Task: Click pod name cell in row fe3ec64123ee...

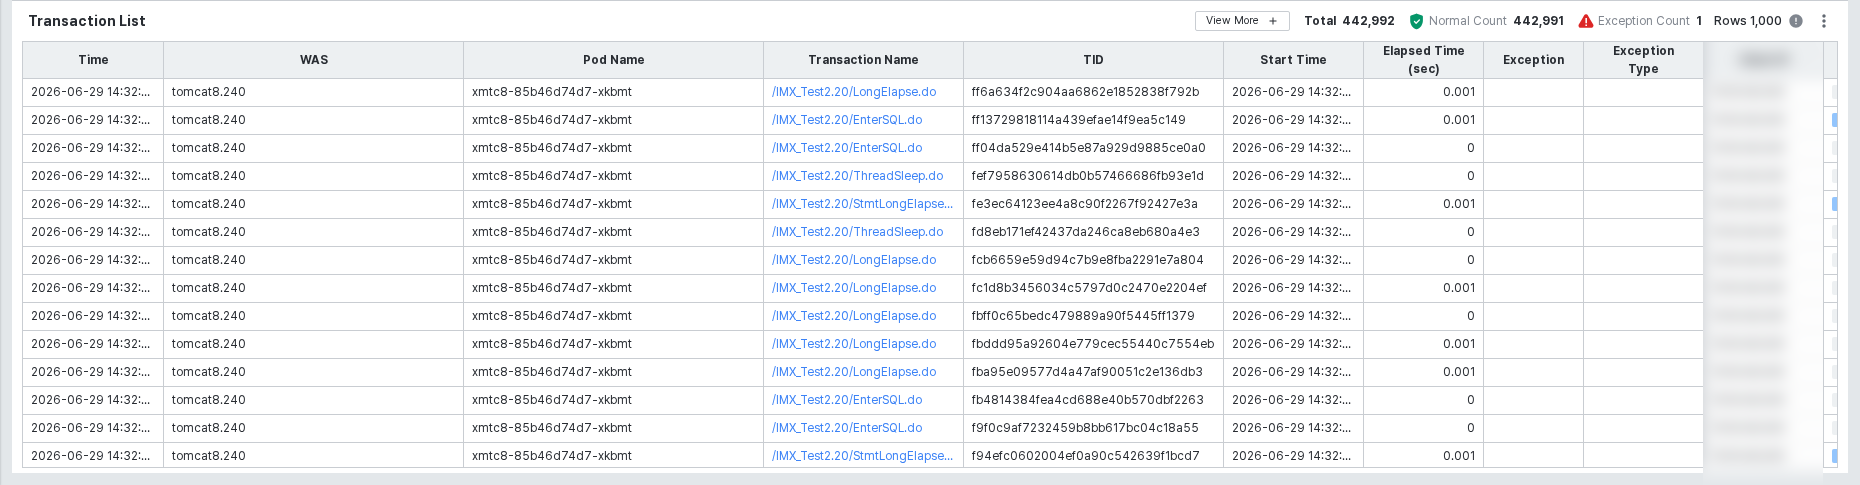Action: point(613,204)
